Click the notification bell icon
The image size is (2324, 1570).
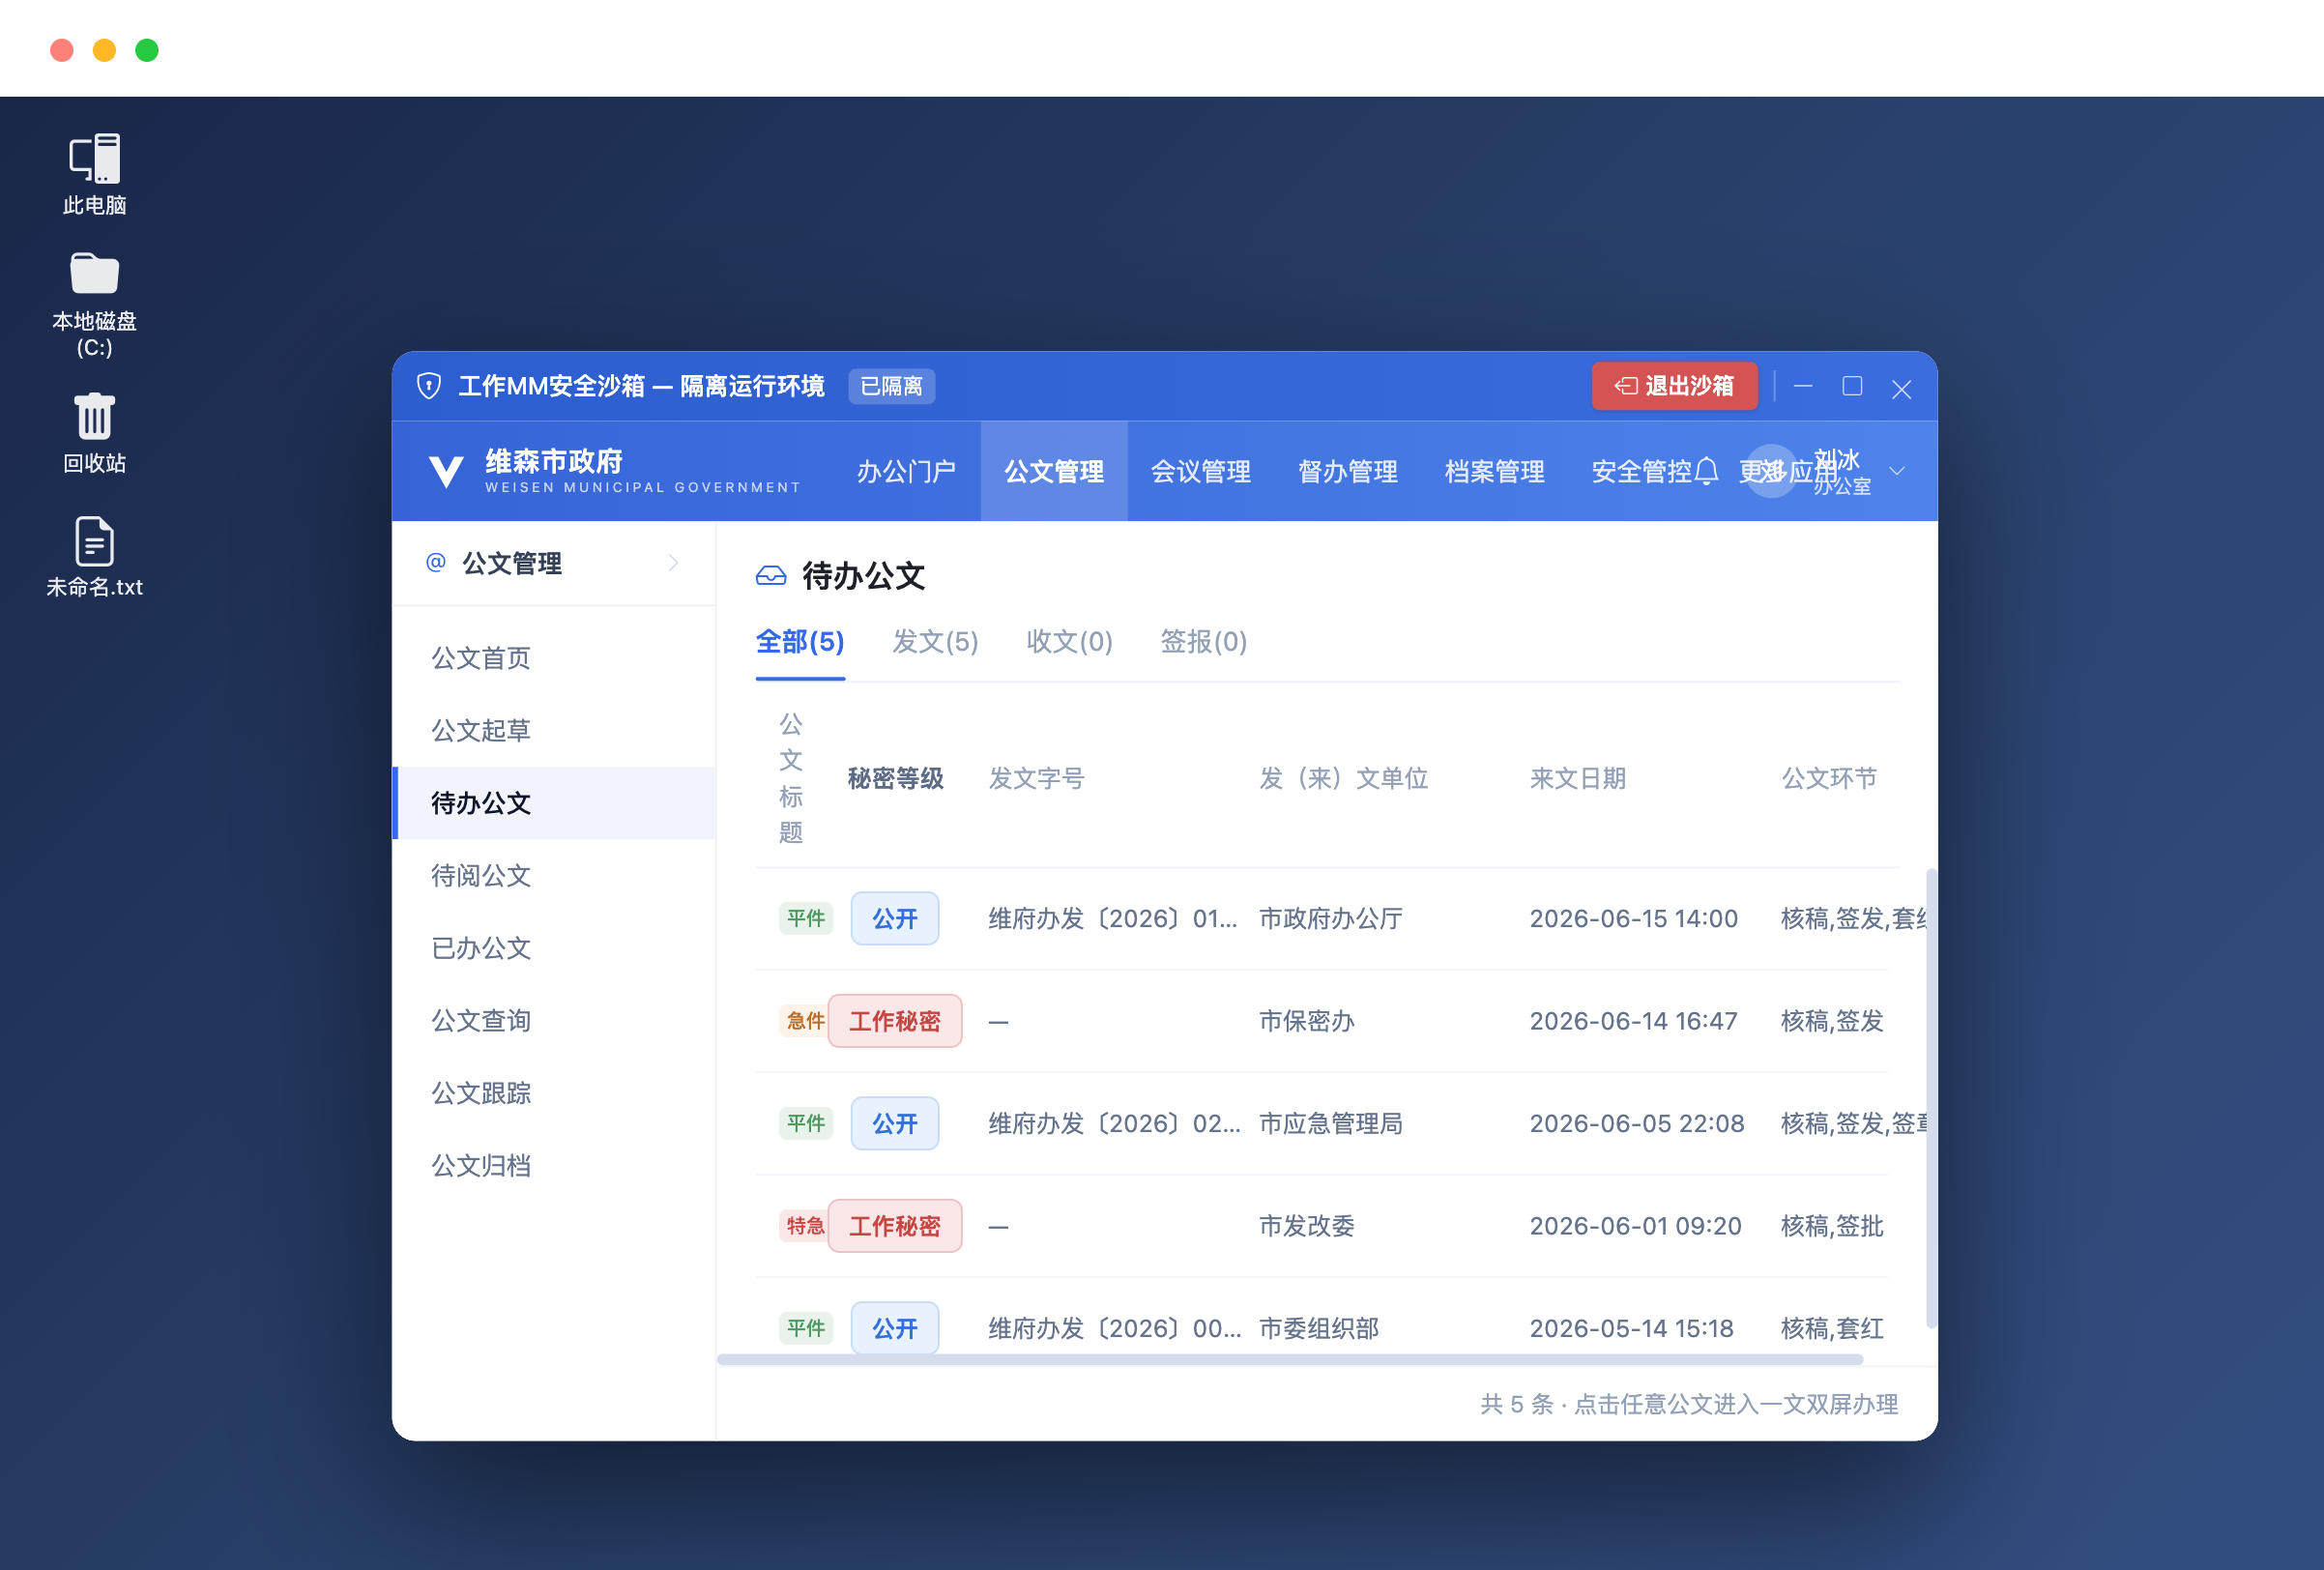(1707, 471)
